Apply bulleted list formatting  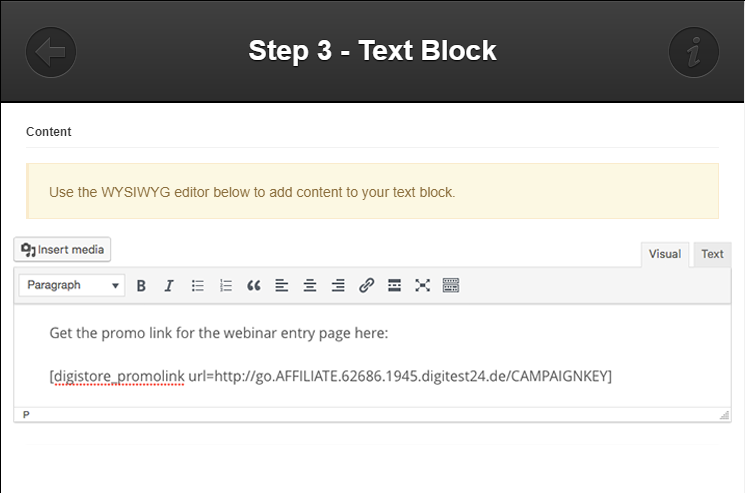[x=198, y=286]
